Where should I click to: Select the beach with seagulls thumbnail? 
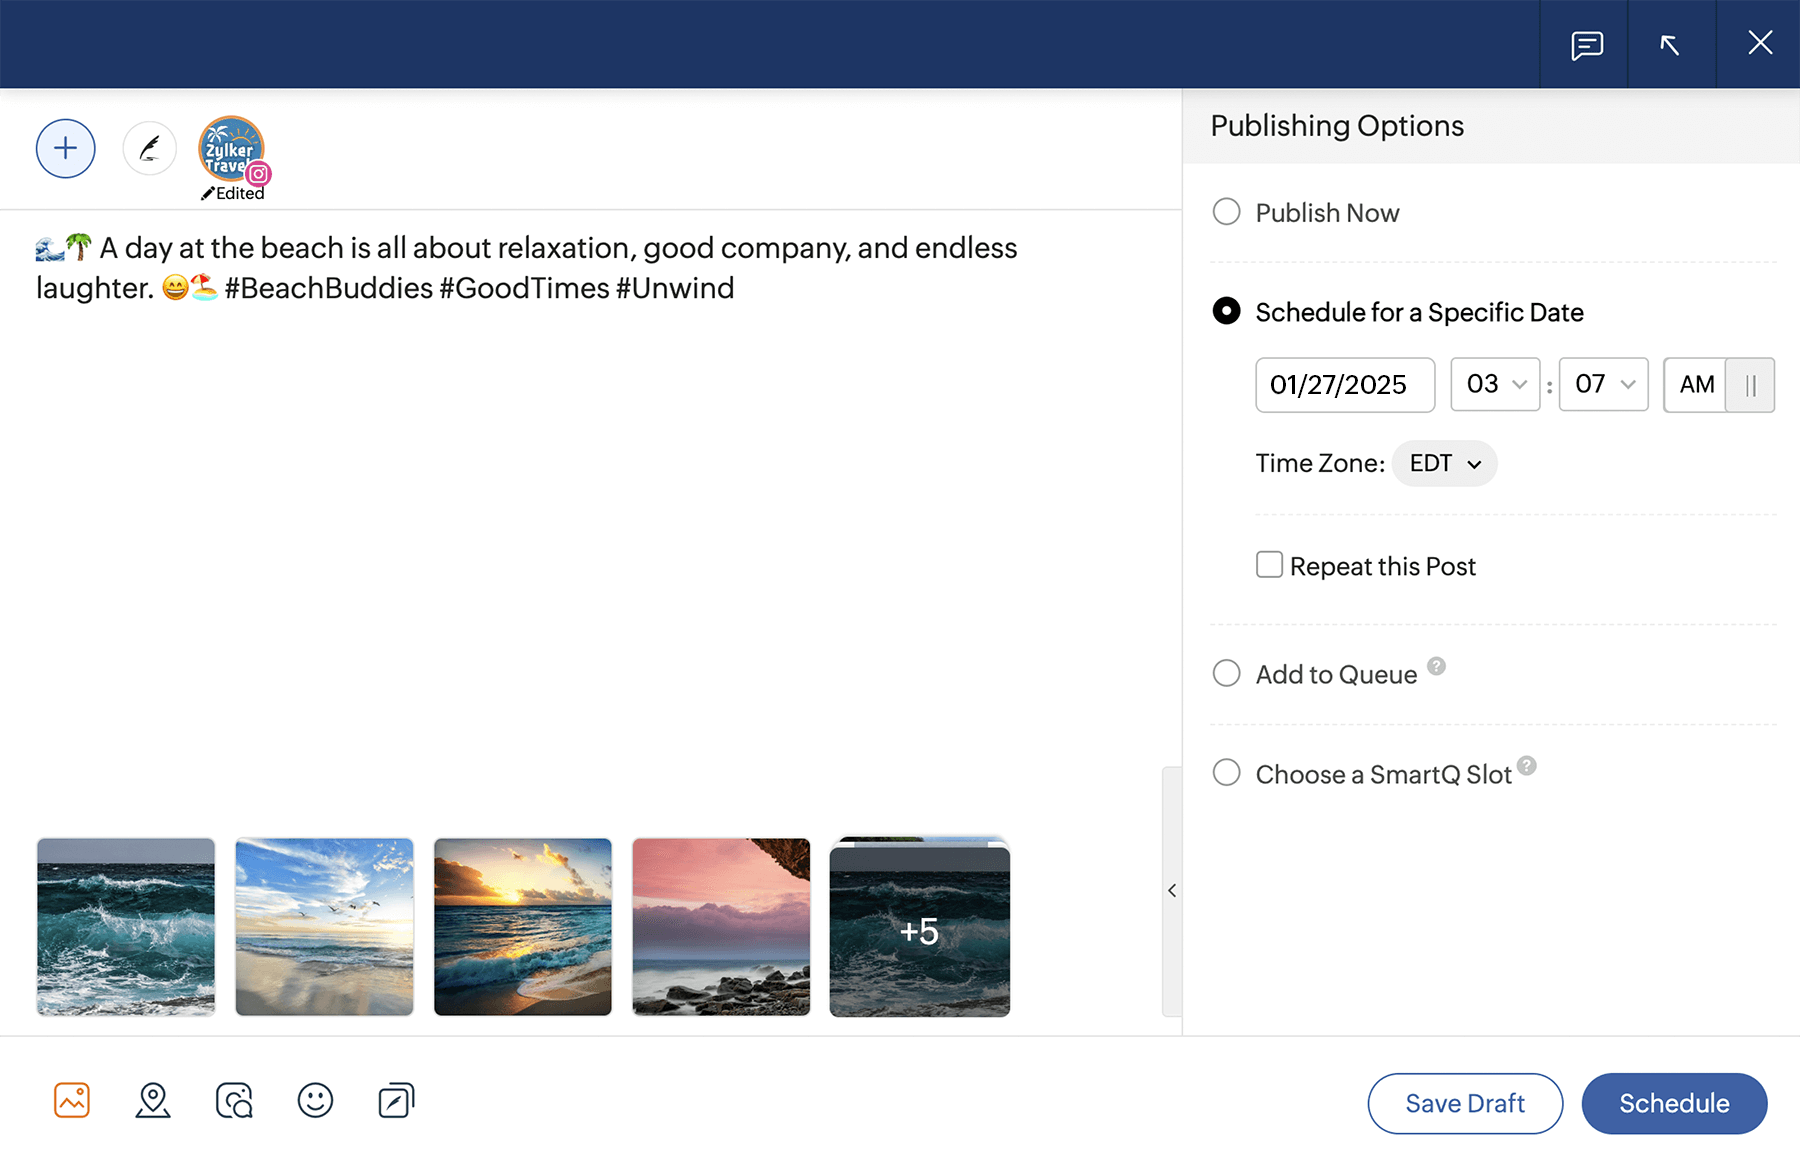click(x=324, y=927)
